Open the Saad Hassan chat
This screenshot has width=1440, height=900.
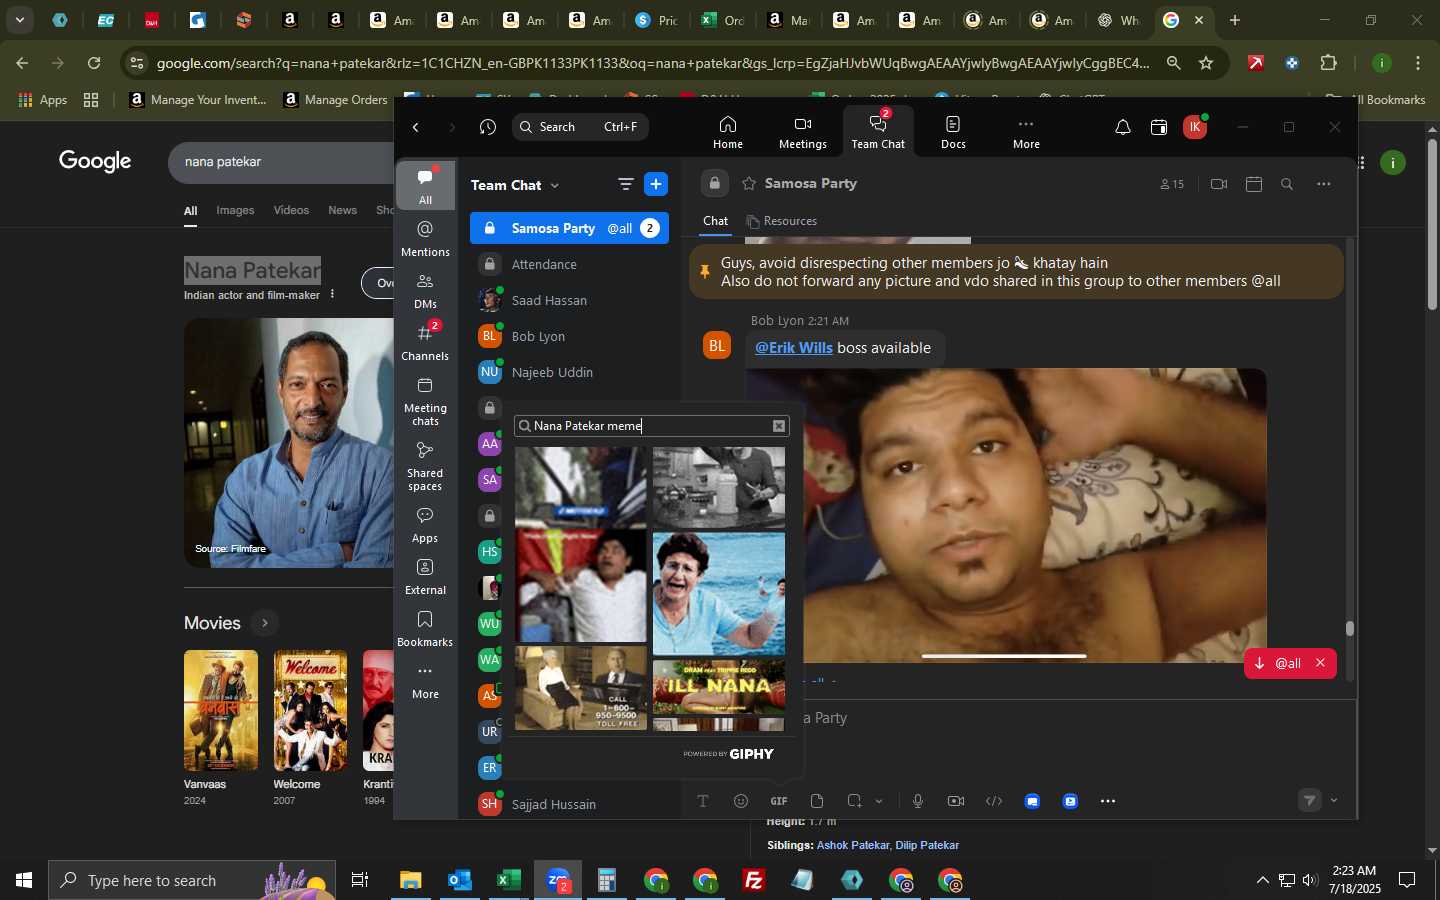tap(569, 300)
